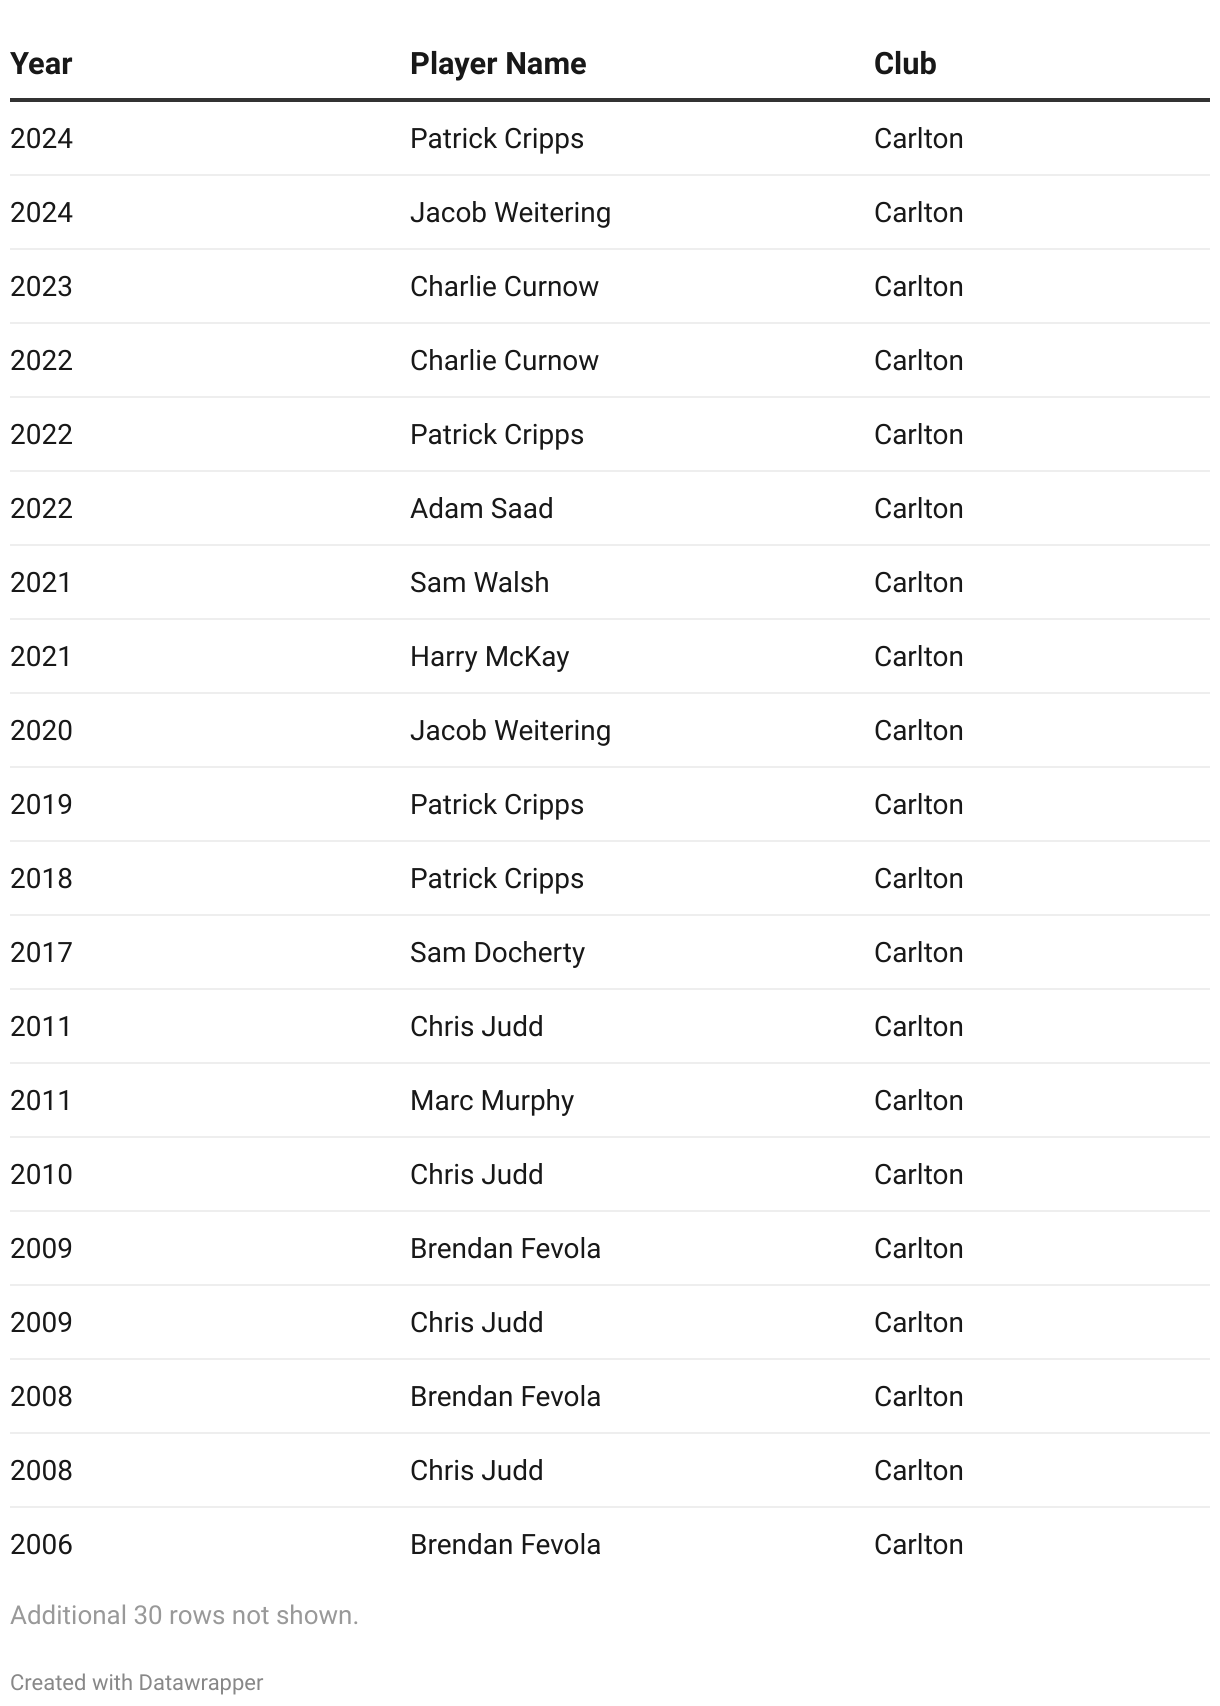Click the Additional 30 rows not shown text
The image size is (1220, 1706).
[x=184, y=1615]
